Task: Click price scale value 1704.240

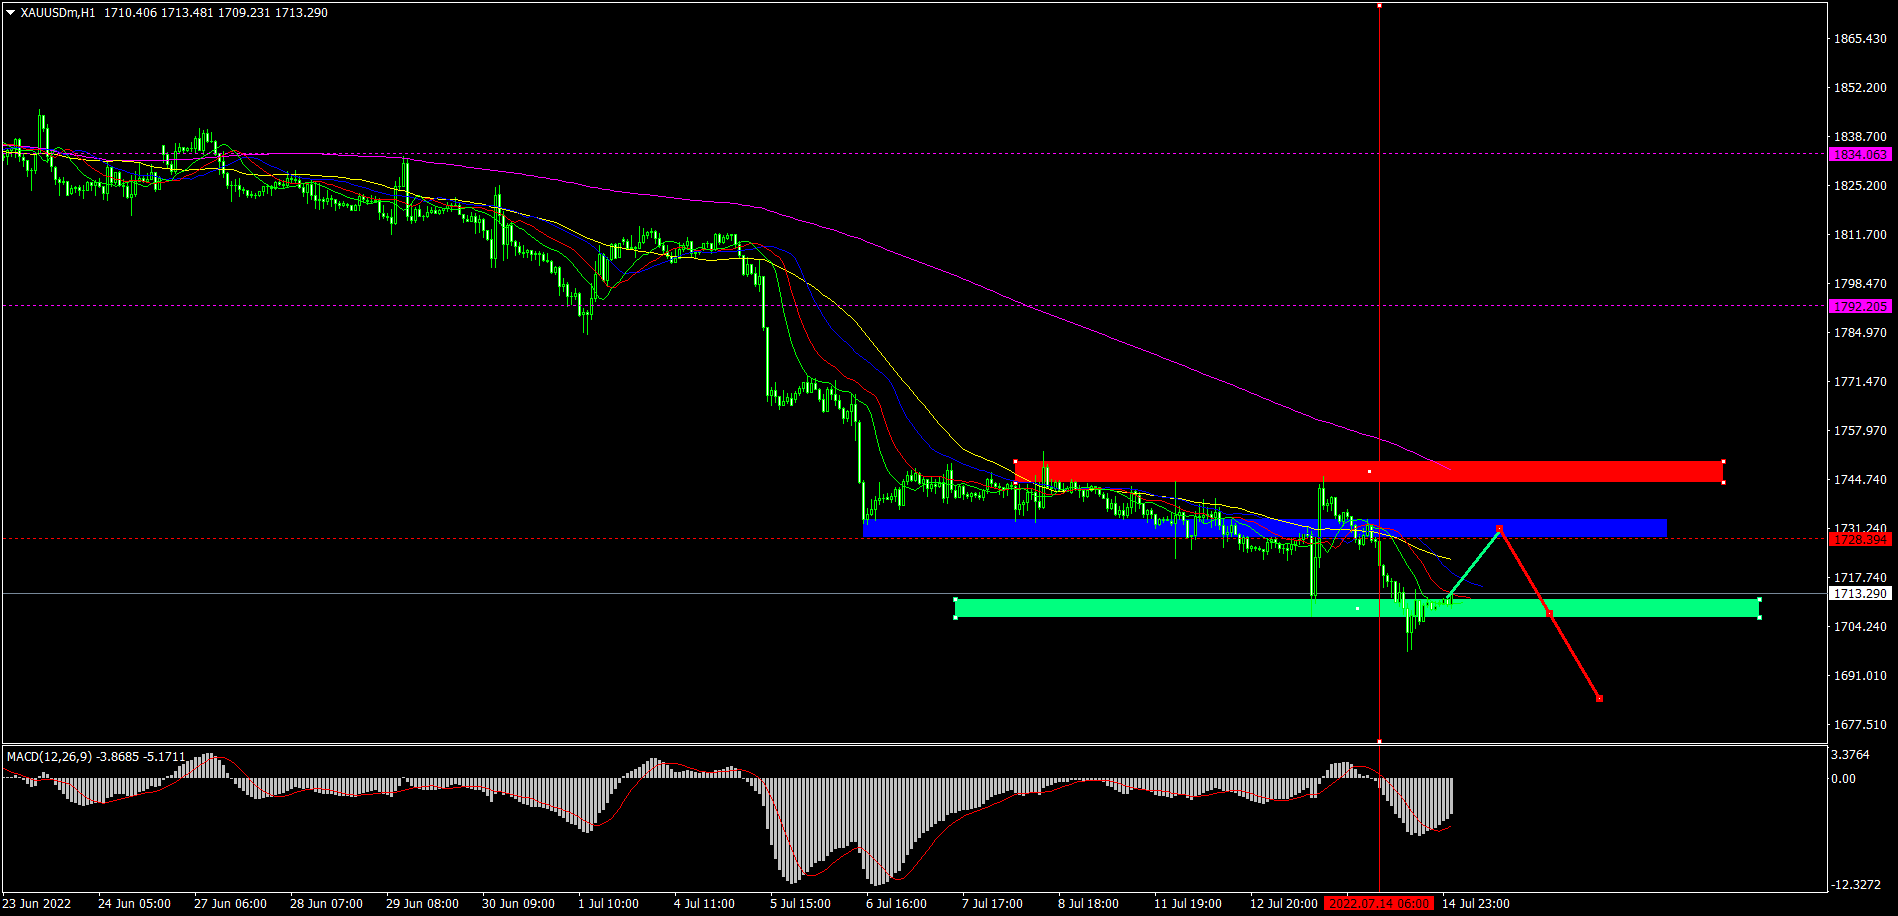Action: tap(1860, 627)
